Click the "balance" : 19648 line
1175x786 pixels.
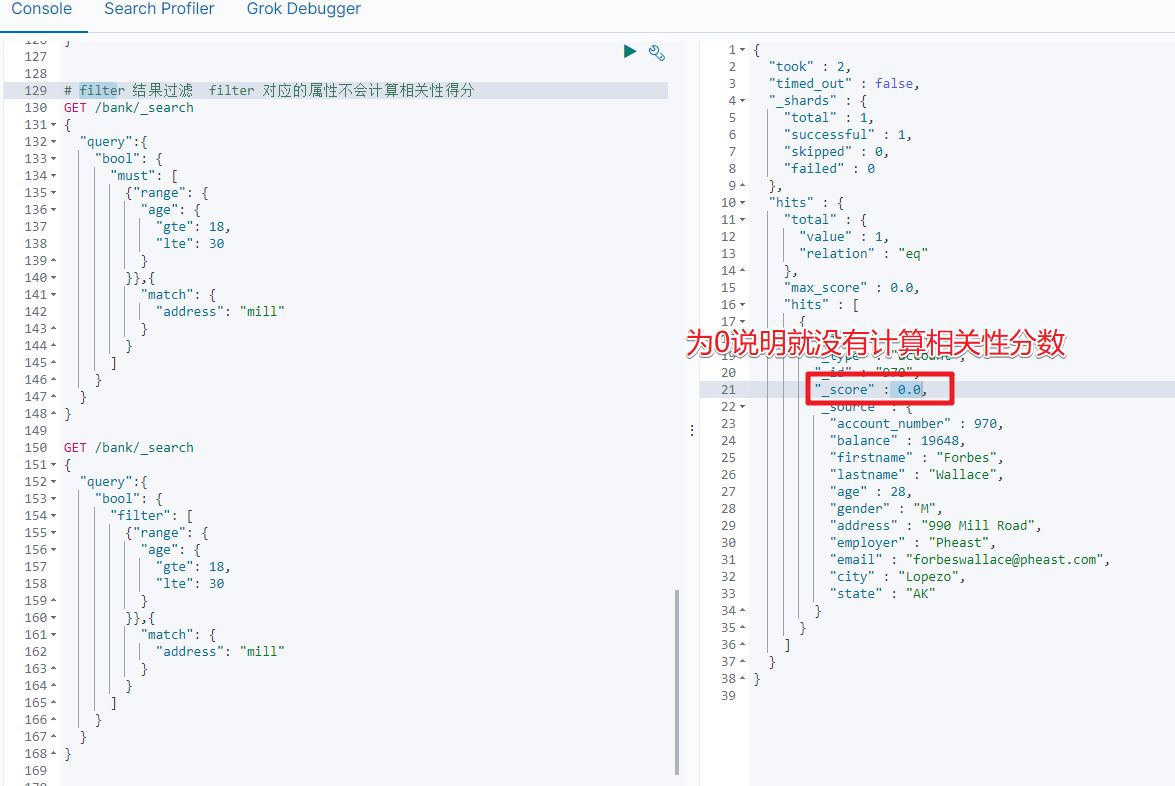tap(897, 441)
